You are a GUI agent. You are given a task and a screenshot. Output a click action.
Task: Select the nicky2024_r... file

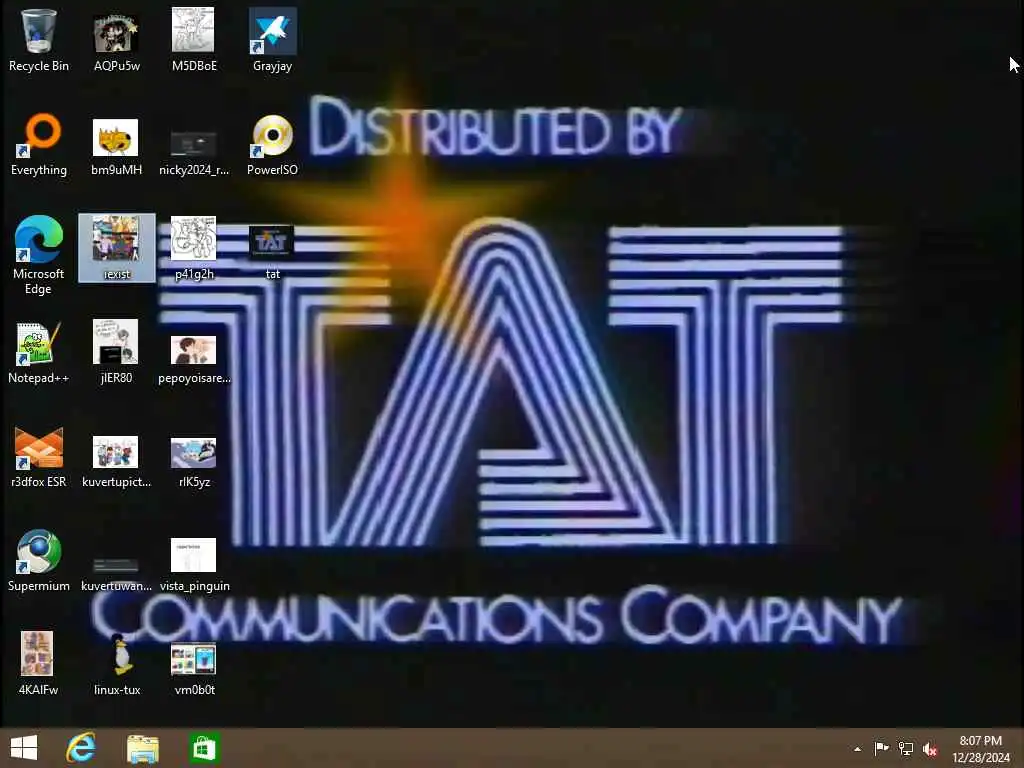(x=194, y=153)
